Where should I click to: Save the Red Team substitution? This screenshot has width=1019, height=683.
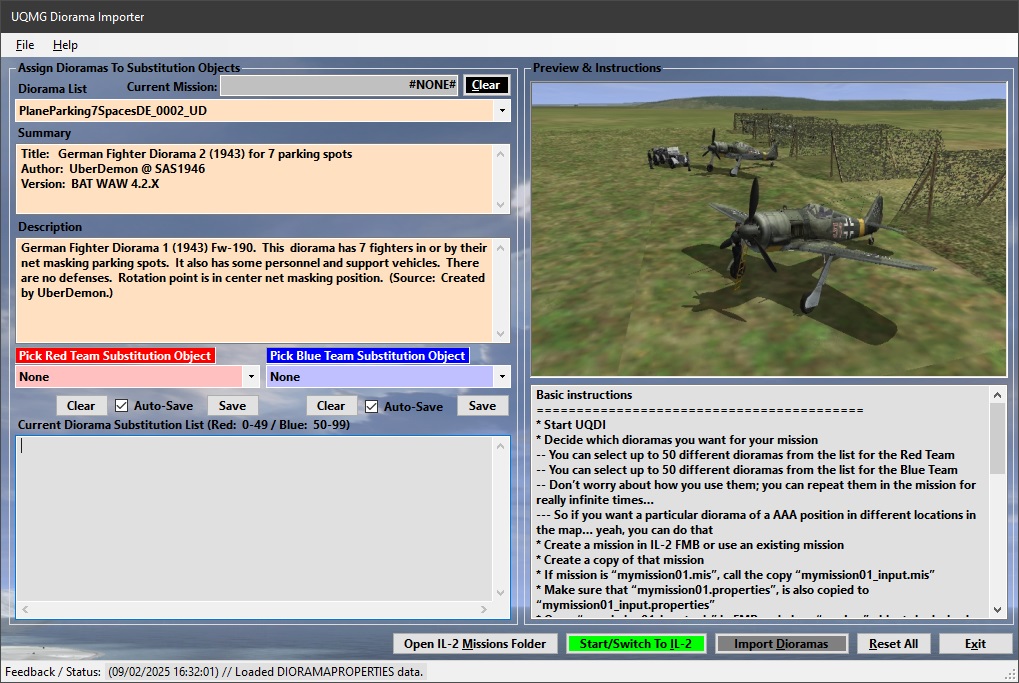tap(232, 406)
